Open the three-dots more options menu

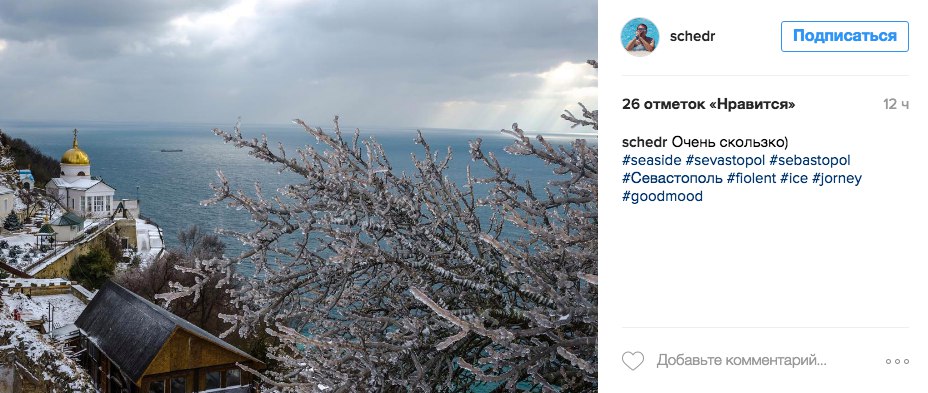[897, 361]
